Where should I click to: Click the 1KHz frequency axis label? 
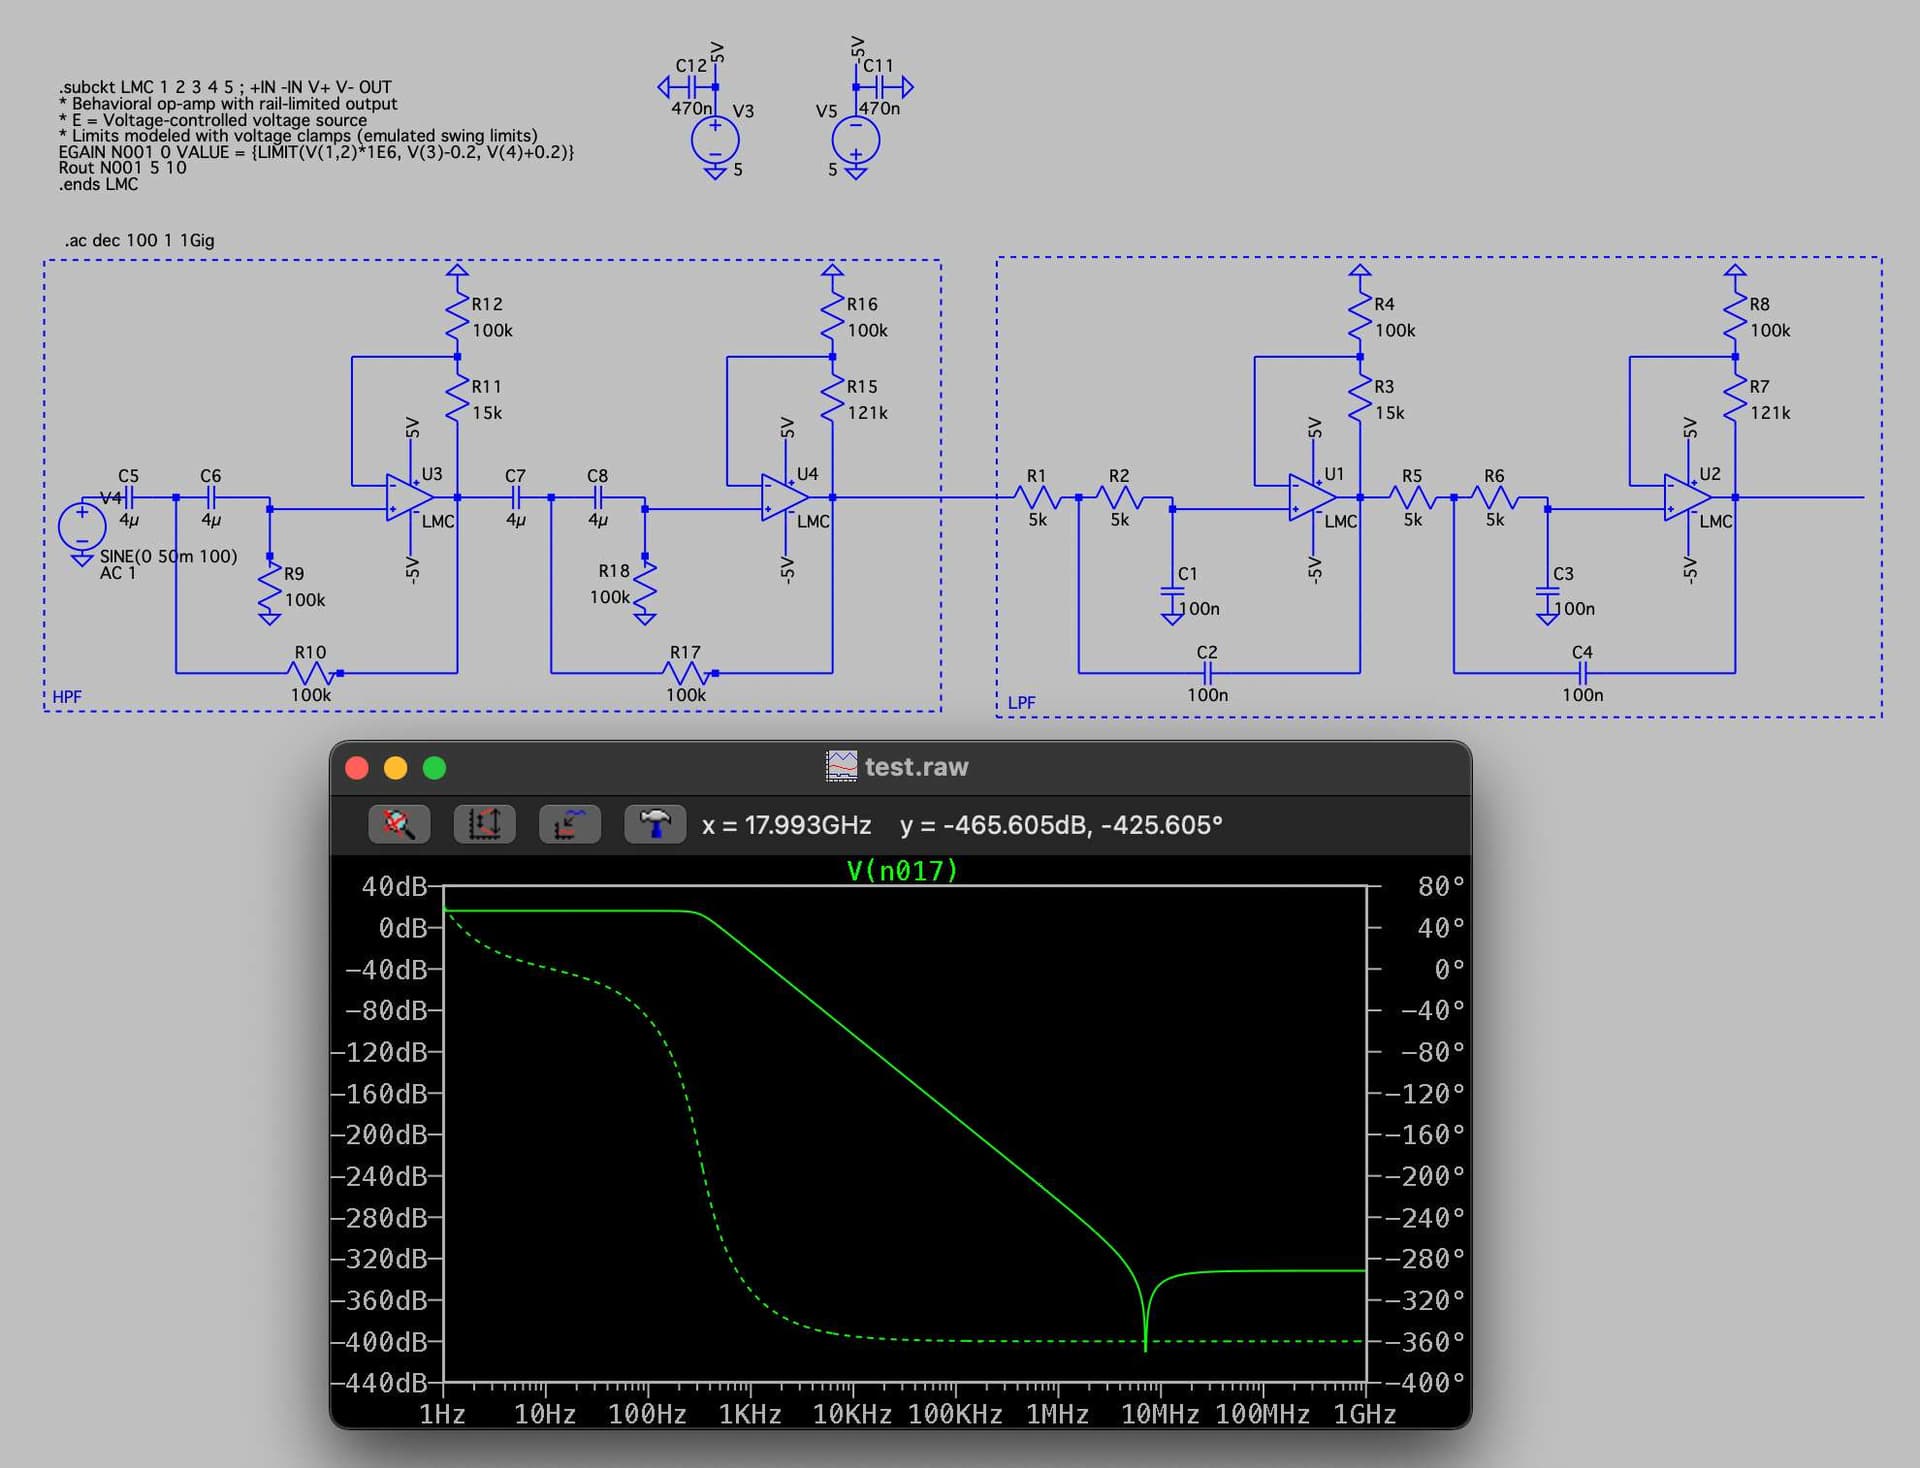point(750,1414)
